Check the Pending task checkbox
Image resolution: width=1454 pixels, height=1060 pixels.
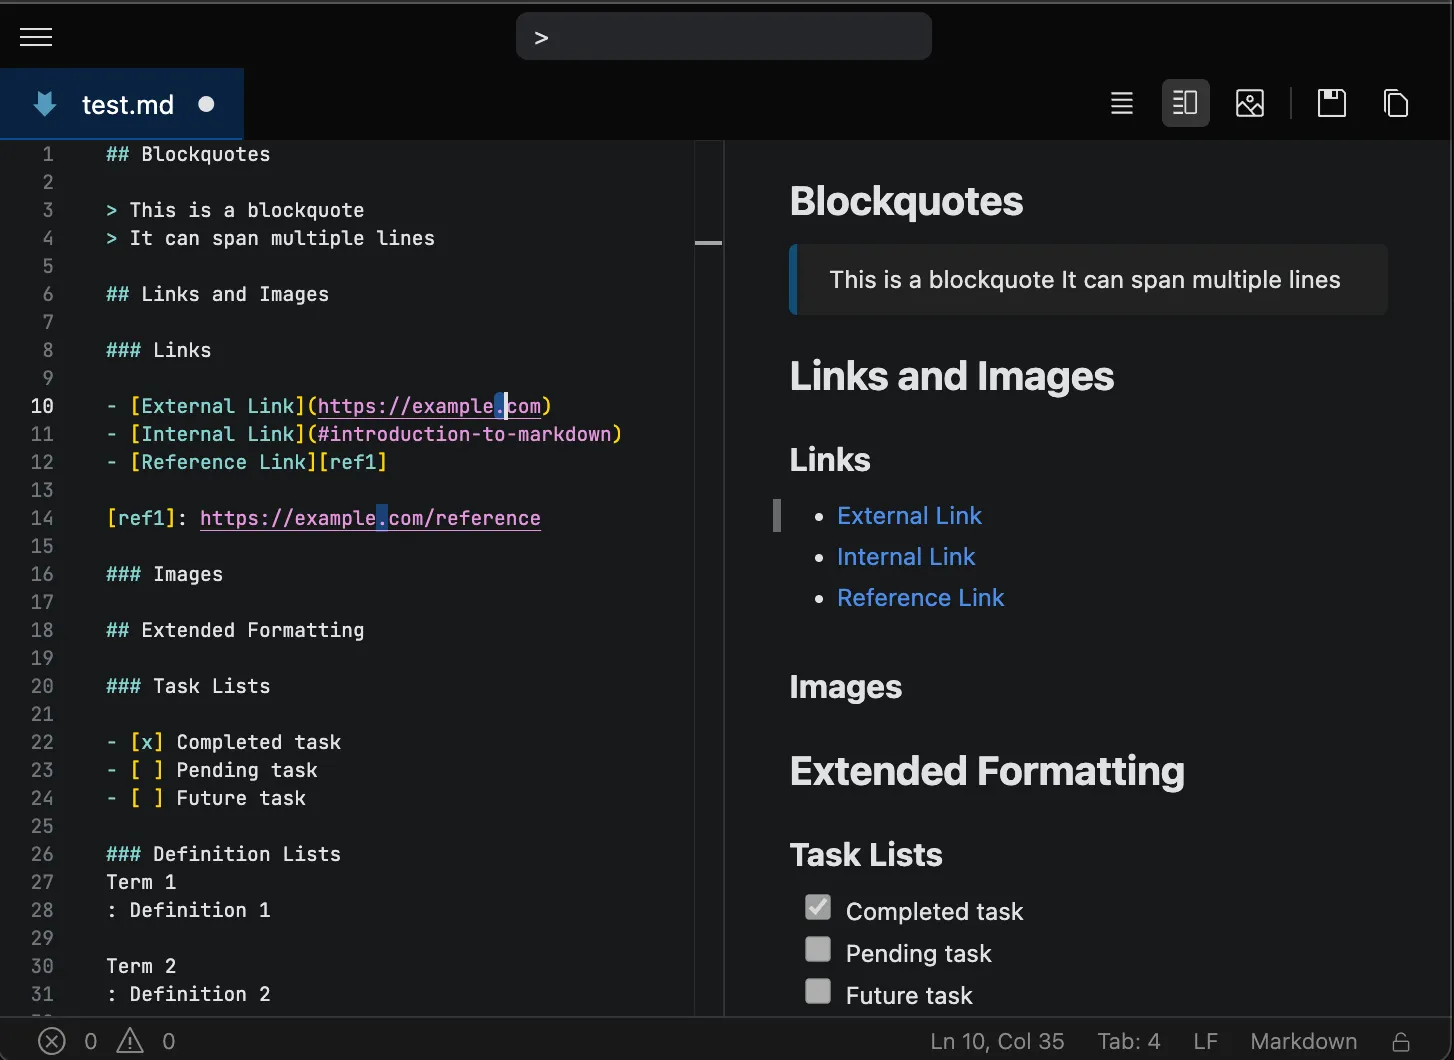(x=818, y=949)
